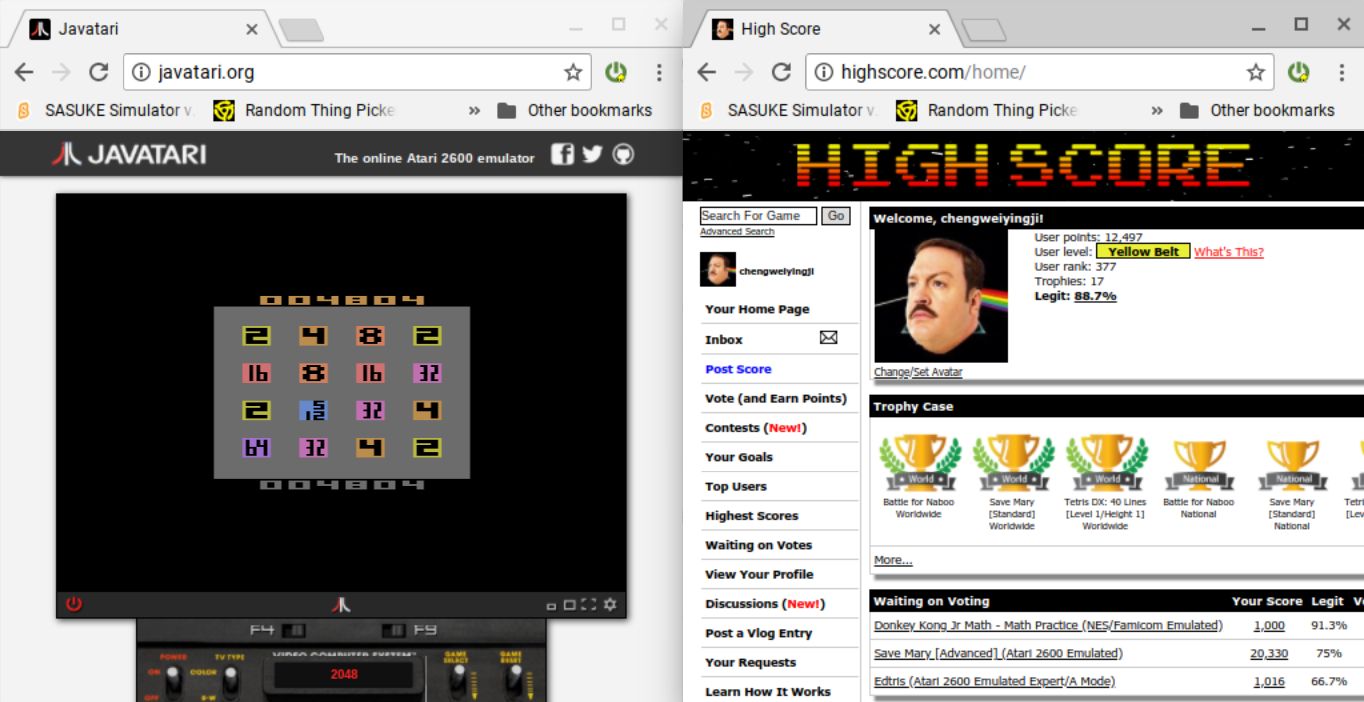Select the High Score browser tab
The width and height of the screenshot is (1364, 702).
[x=823, y=29]
